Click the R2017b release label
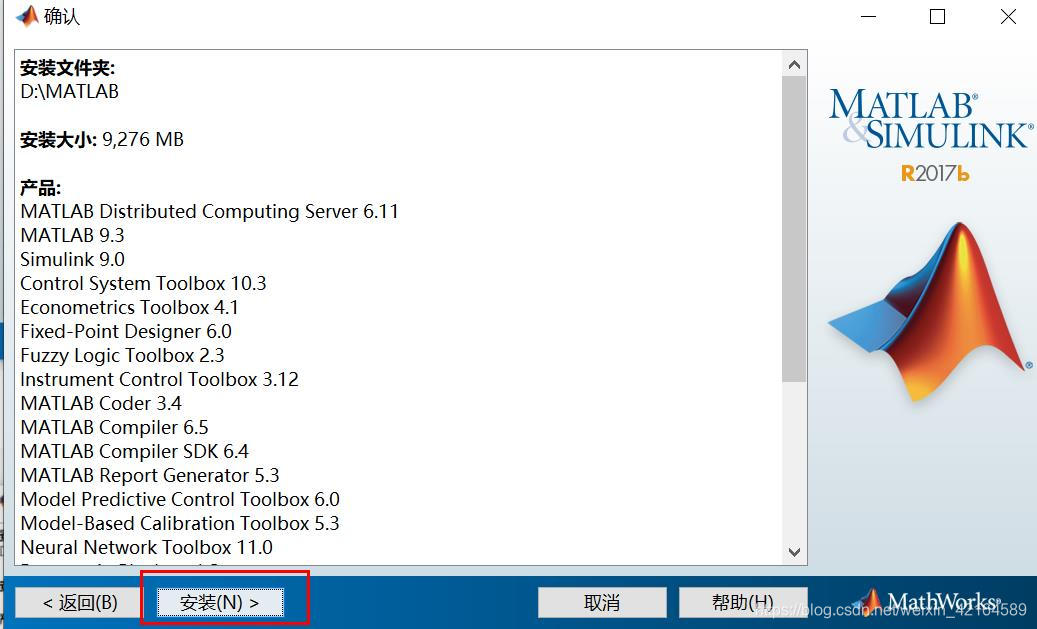The image size is (1037, 629). (935, 173)
